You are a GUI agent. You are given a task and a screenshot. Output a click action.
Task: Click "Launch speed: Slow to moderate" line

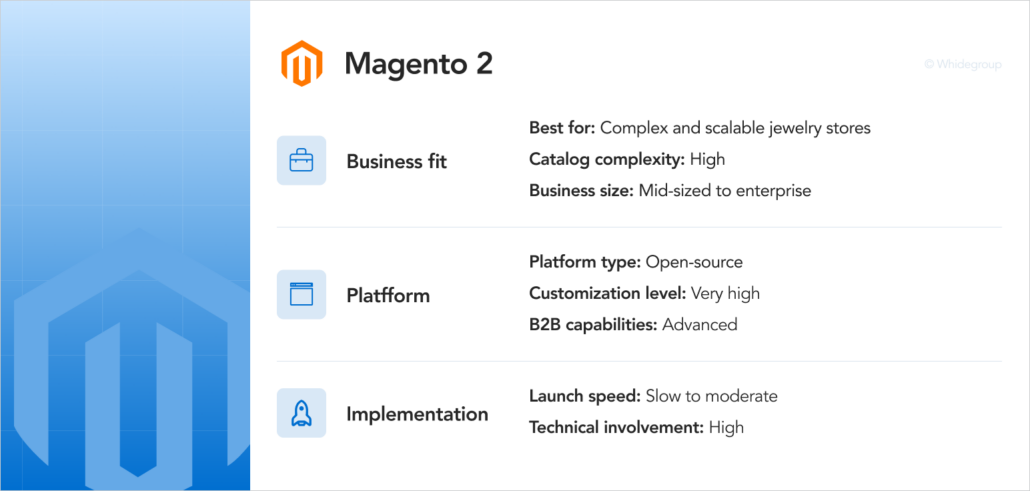point(653,396)
